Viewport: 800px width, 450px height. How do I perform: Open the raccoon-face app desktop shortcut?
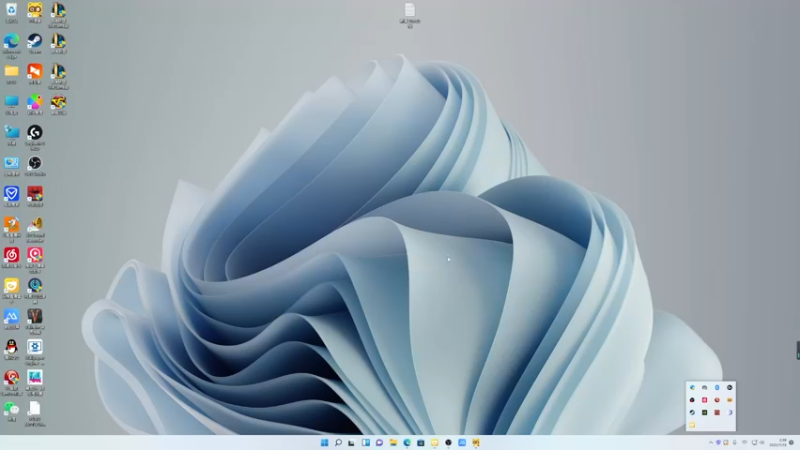35,12
